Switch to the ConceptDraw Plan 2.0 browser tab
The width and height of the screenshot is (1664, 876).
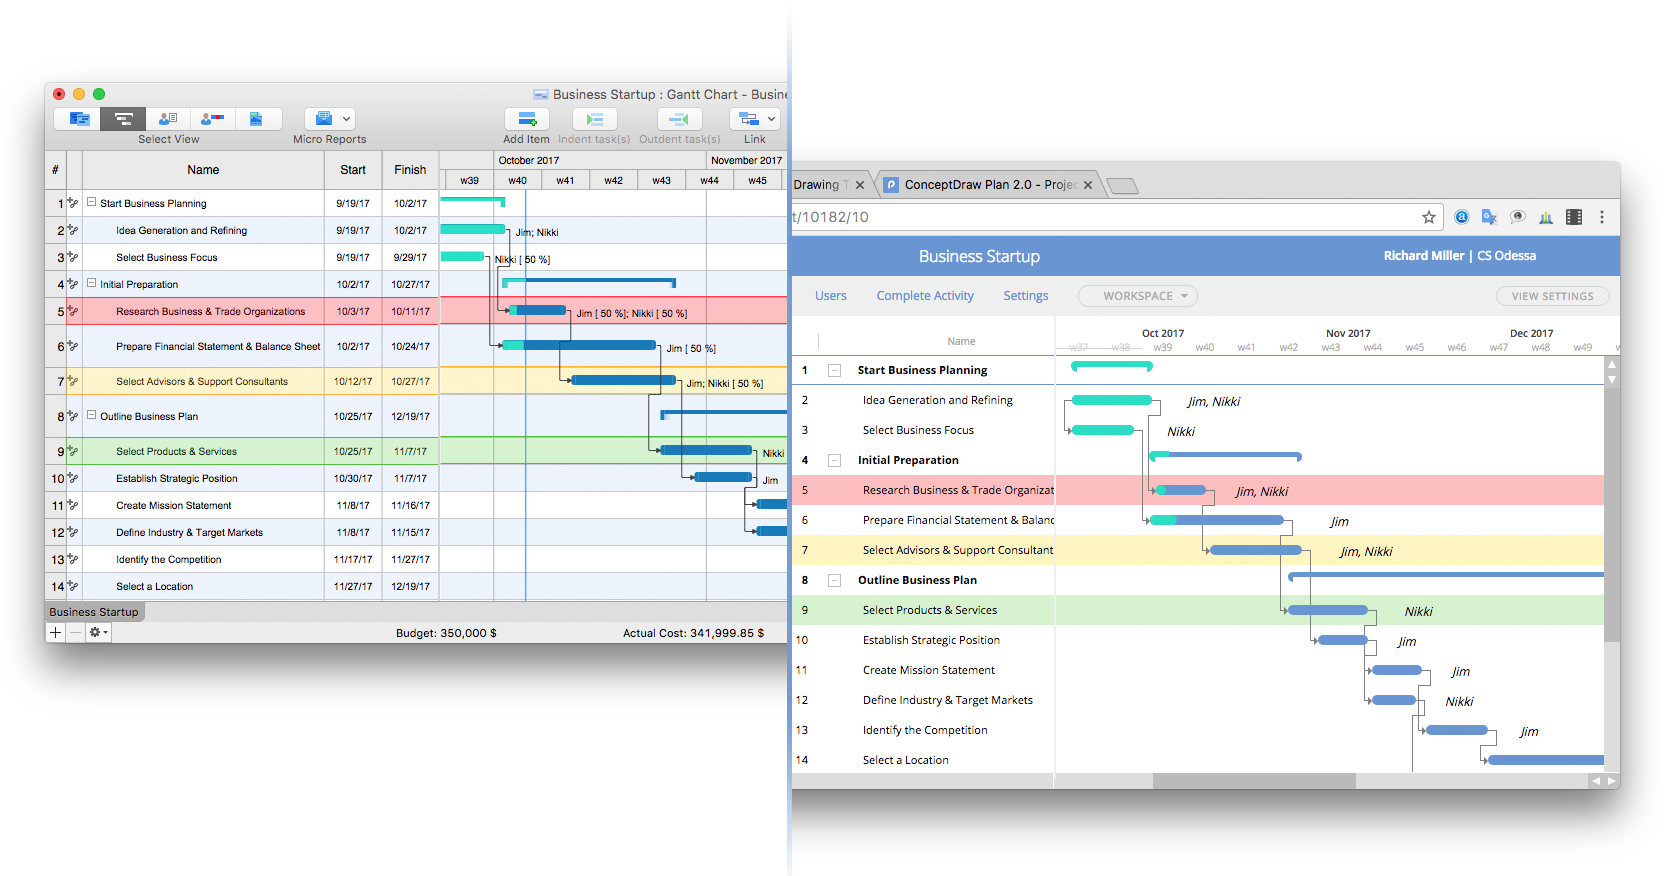[x=987, y=185]
